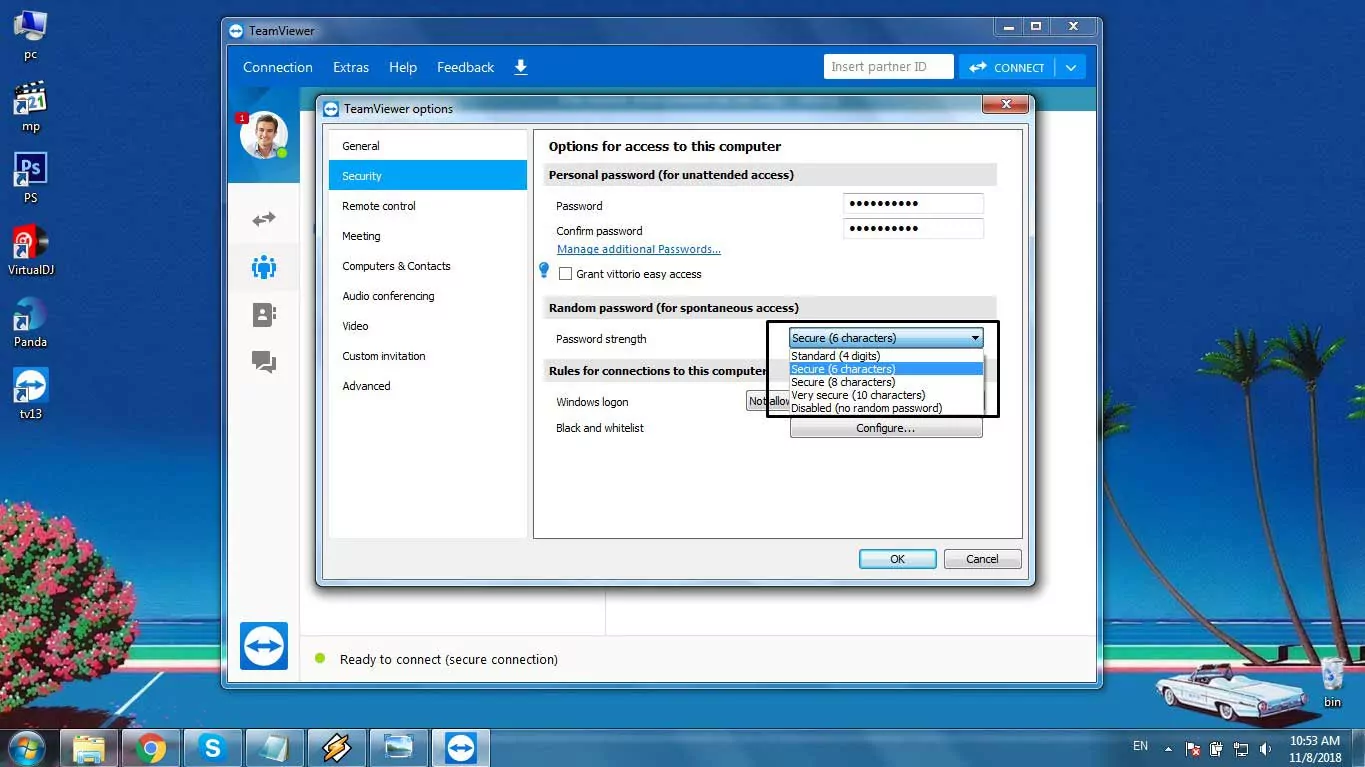Click the Feedback menu item
The image size is (1365, 767).
point(466,67)
